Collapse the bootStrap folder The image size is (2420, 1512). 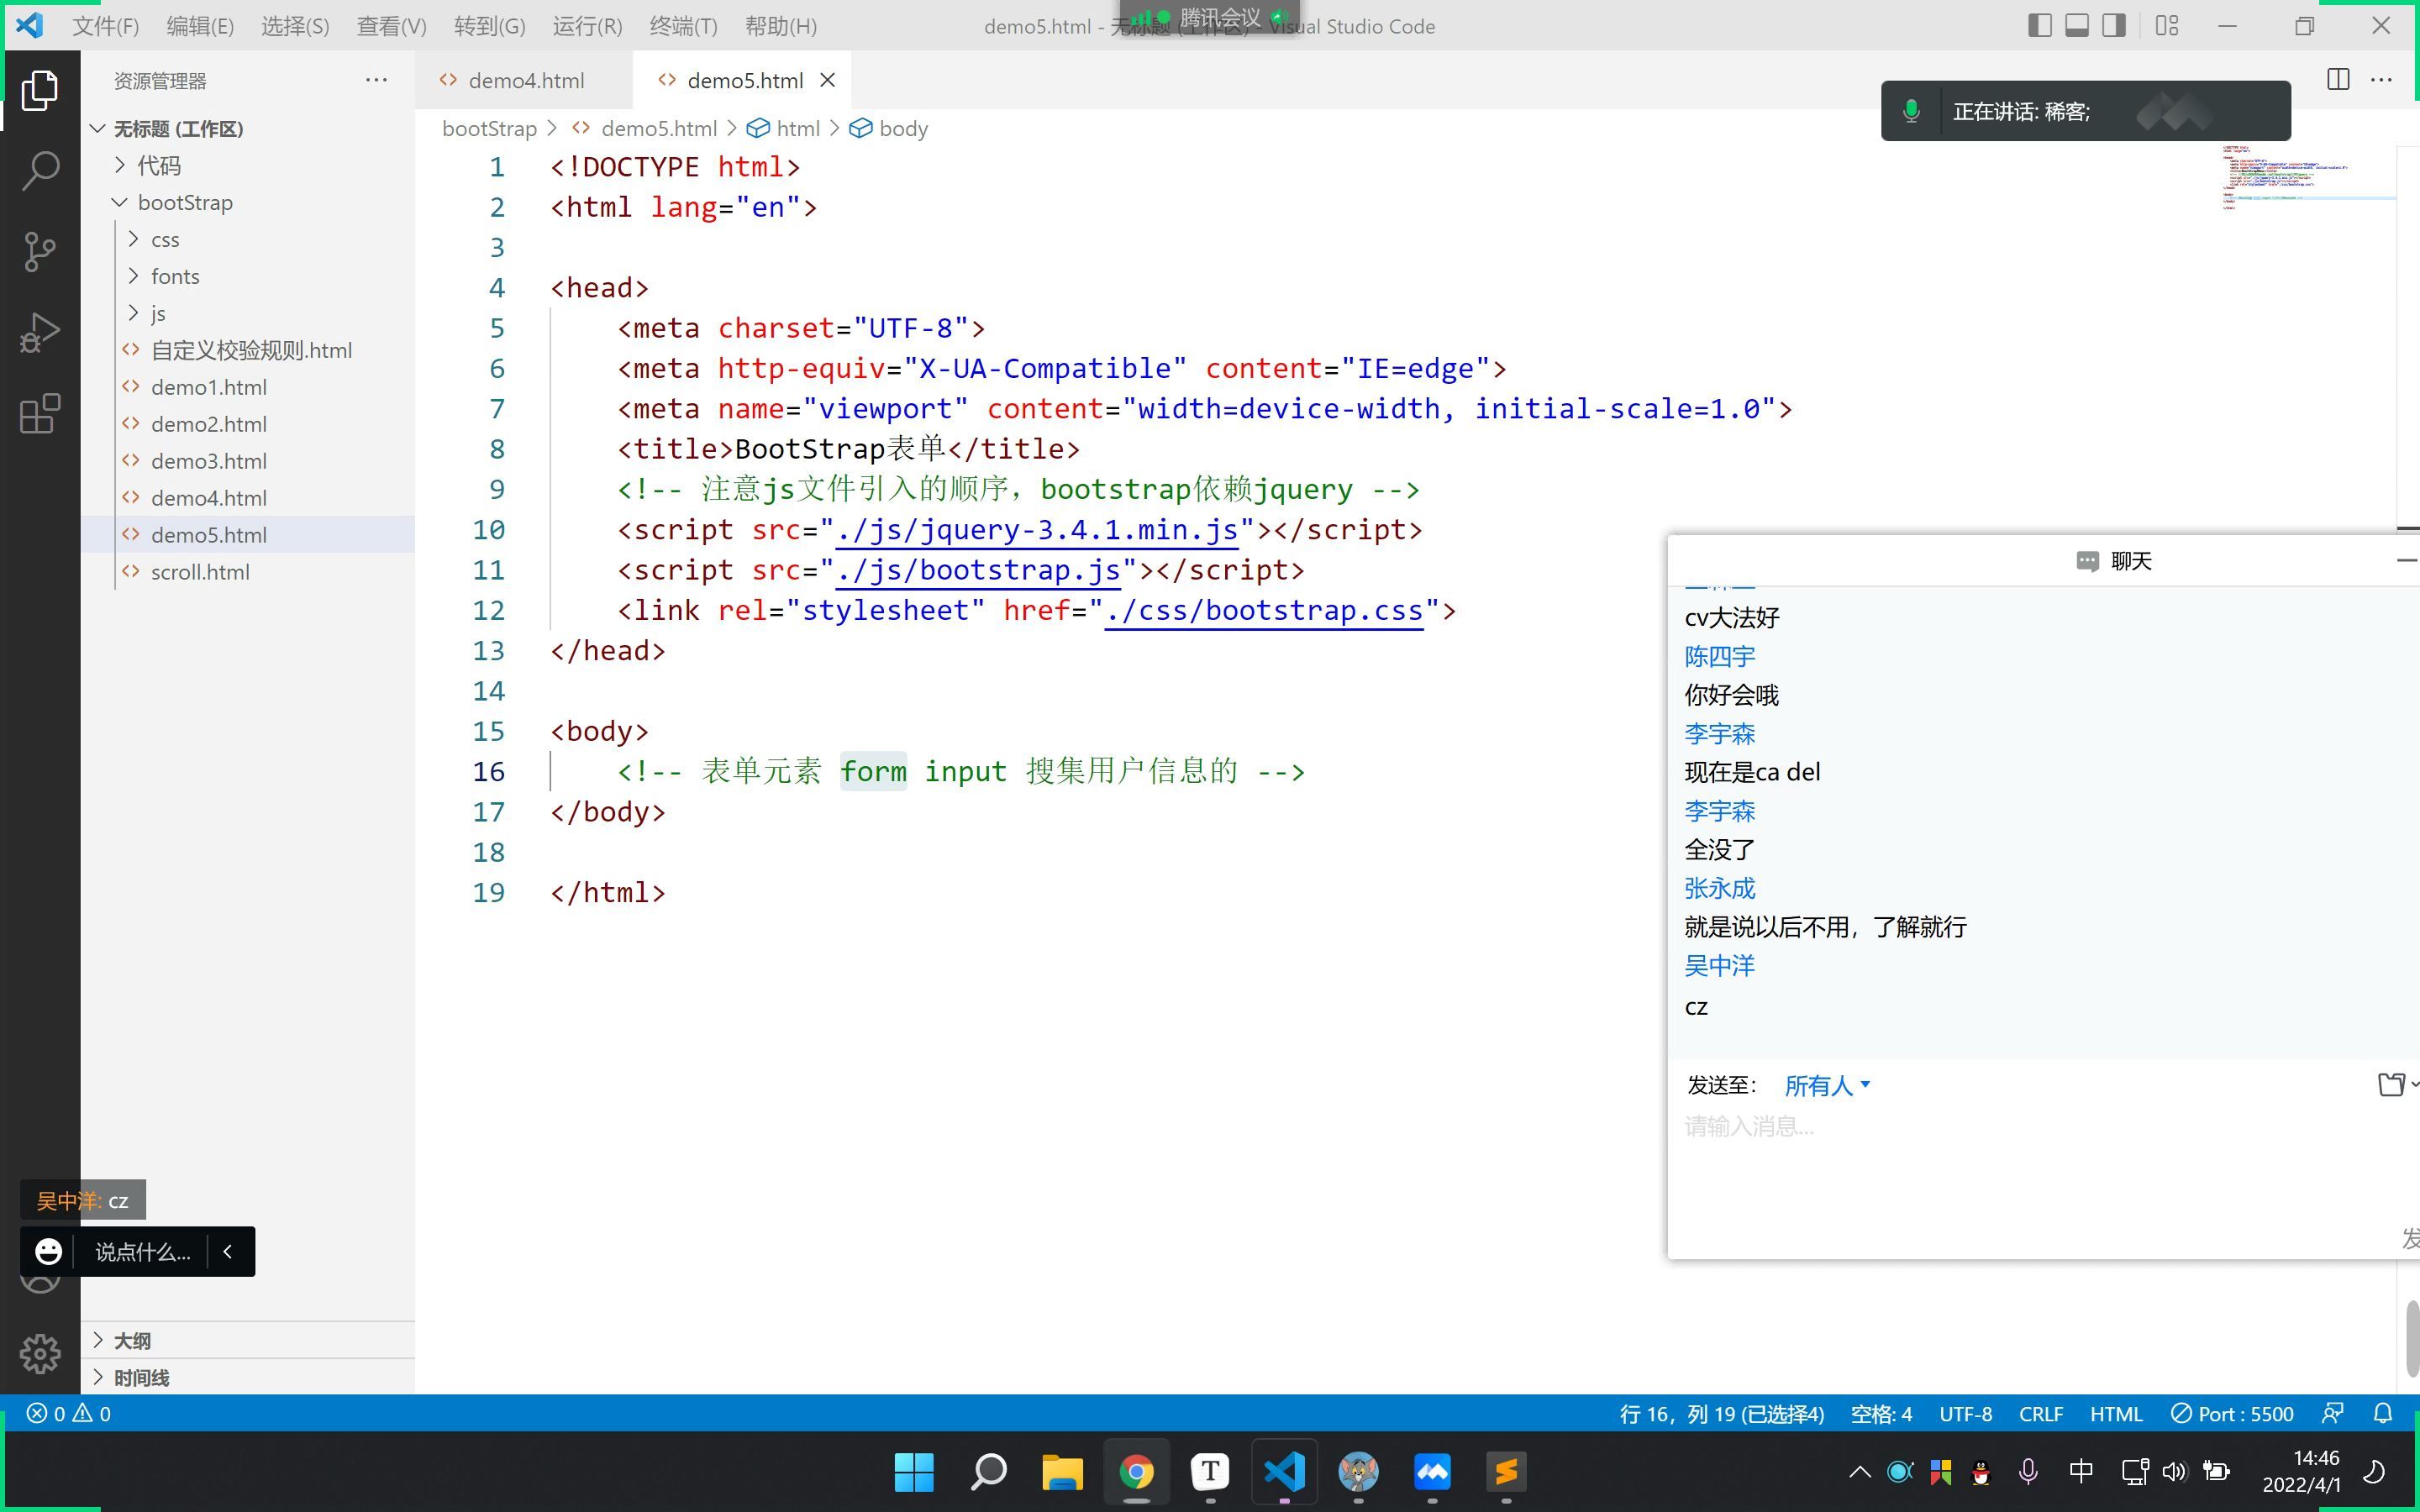(x=184, y=202)
